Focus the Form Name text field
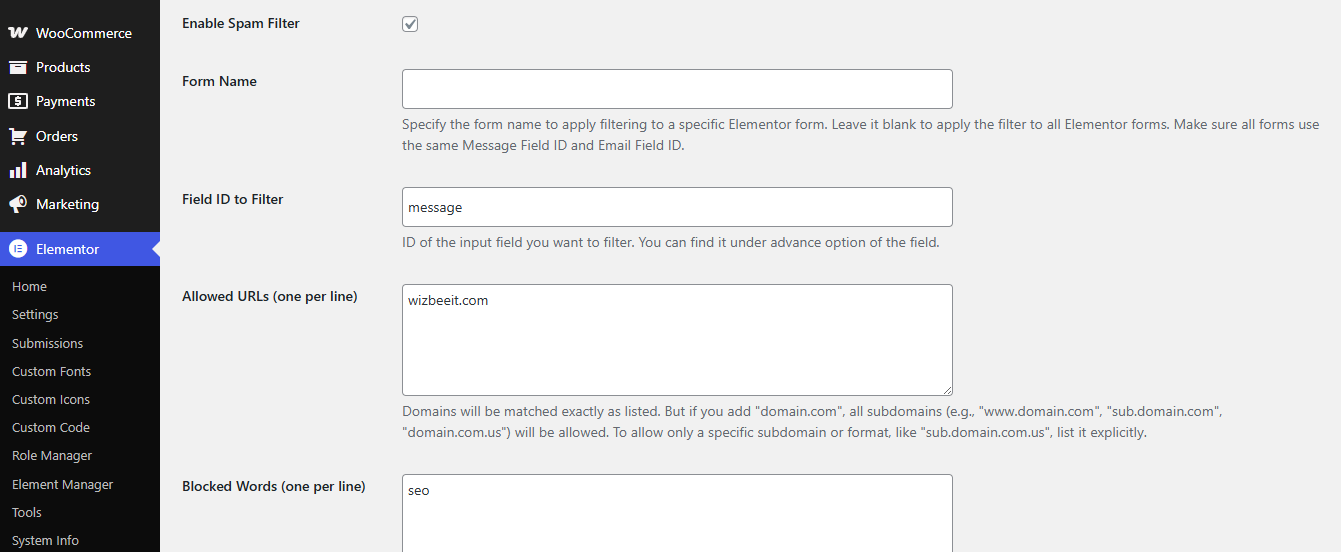 tap(677, 89)
